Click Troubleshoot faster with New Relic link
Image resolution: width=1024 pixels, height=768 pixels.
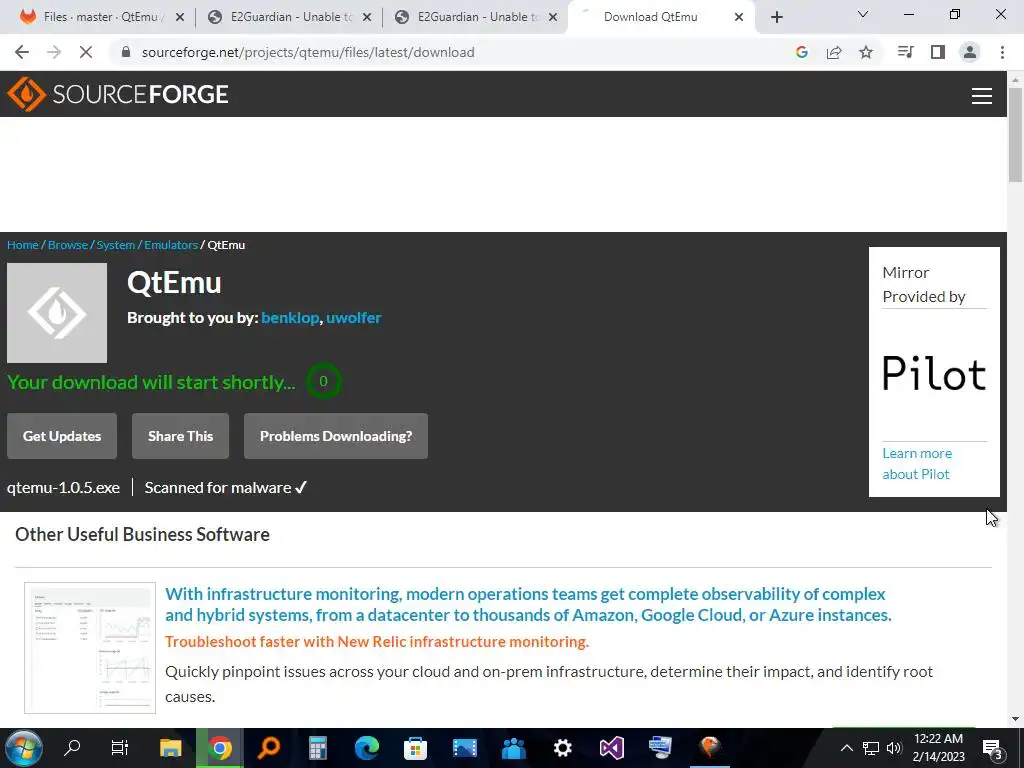377,642
